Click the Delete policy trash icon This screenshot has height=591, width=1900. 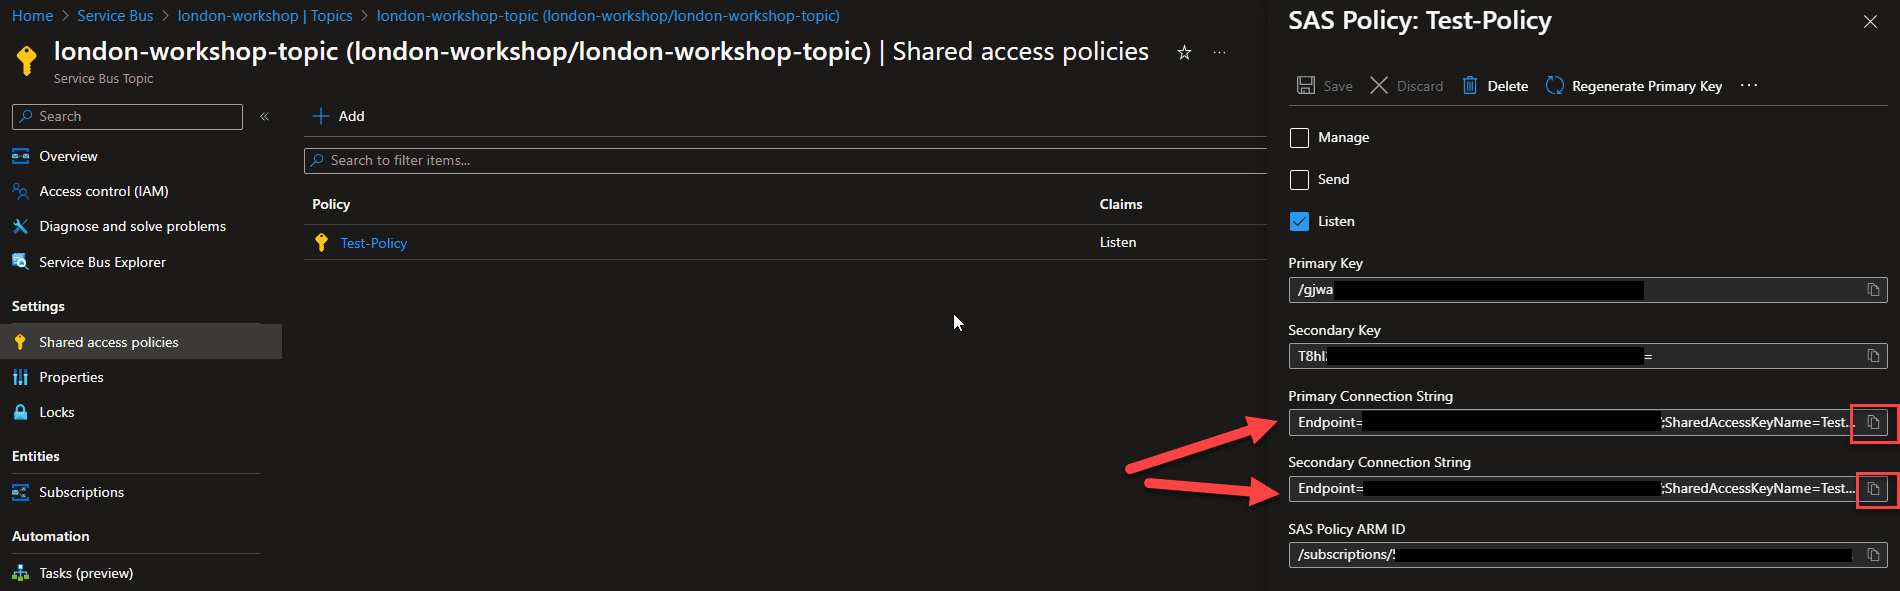coord(1470,86)
